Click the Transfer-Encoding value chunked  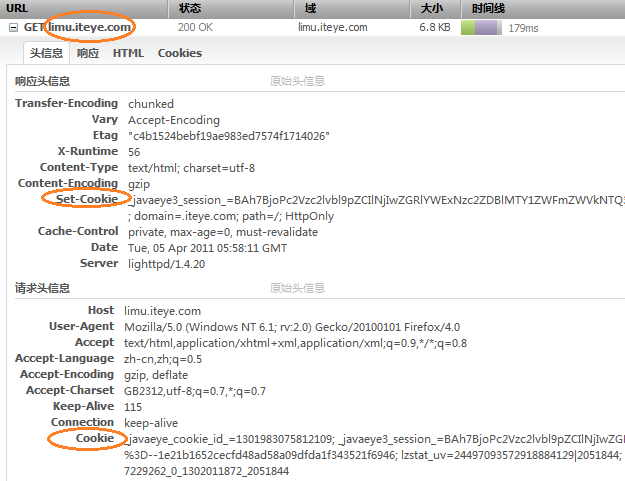(x=151, y=104)
